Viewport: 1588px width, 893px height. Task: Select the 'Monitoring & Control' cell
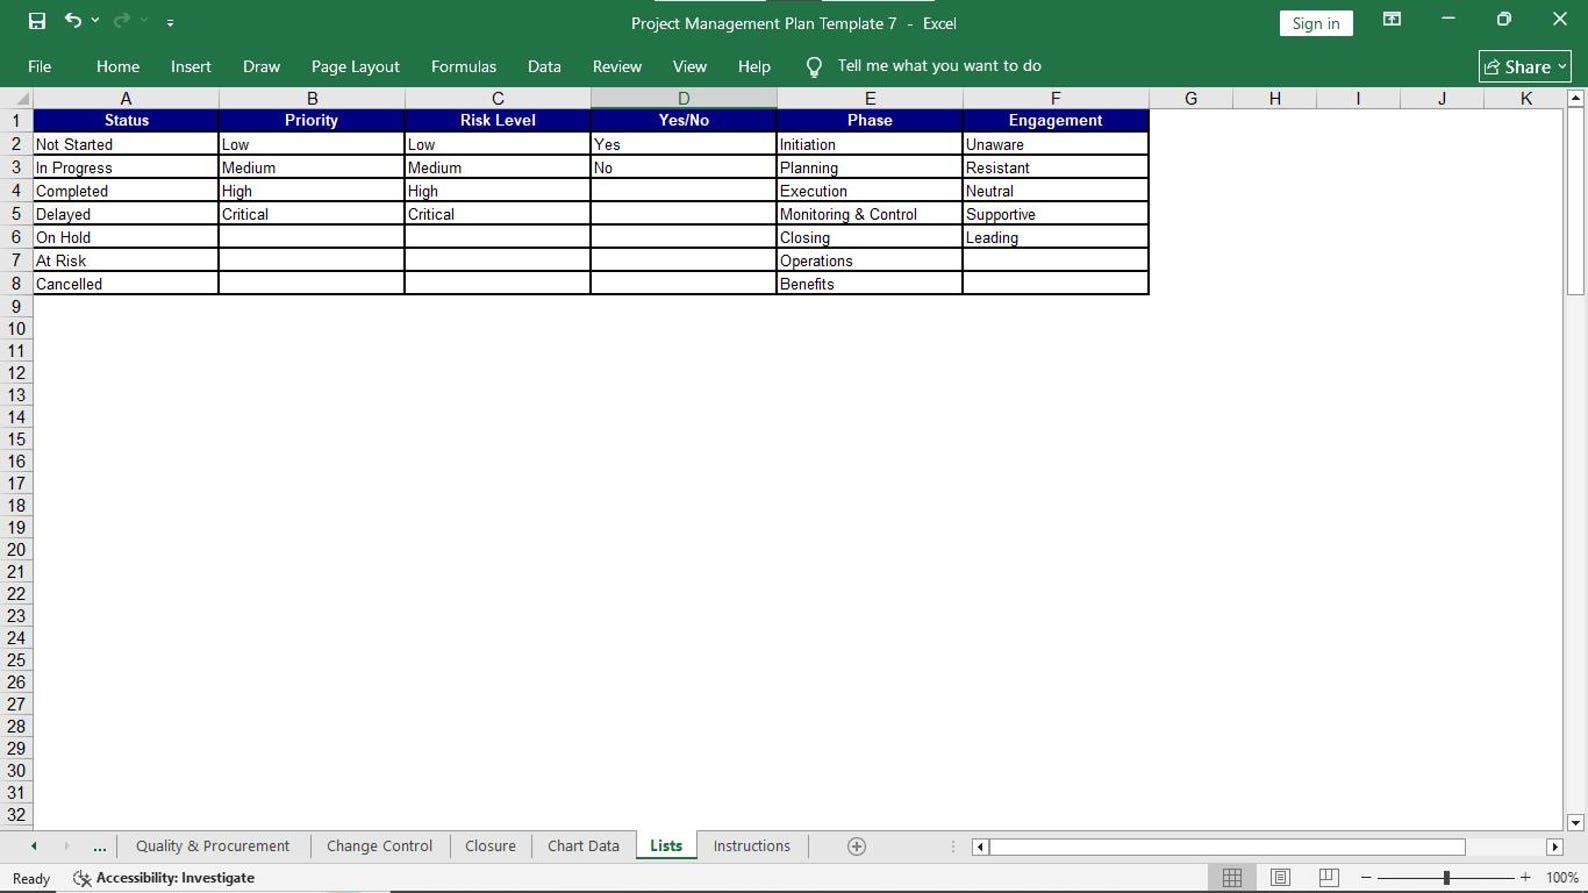click(870, 214)
